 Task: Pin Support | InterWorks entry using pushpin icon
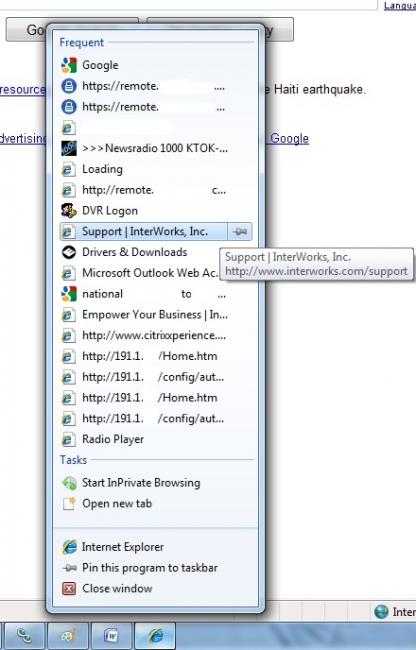[240, 231]
